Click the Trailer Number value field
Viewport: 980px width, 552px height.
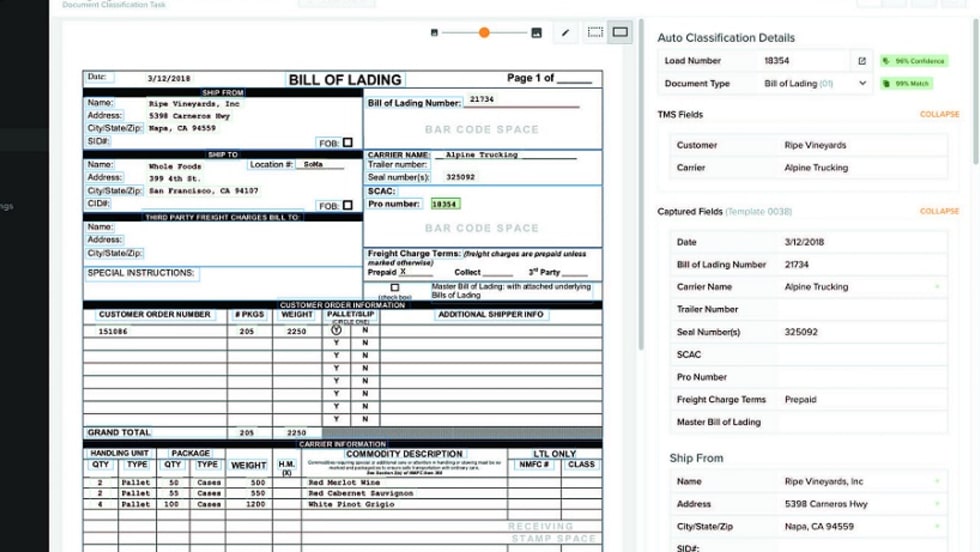[x=860, y=310]
